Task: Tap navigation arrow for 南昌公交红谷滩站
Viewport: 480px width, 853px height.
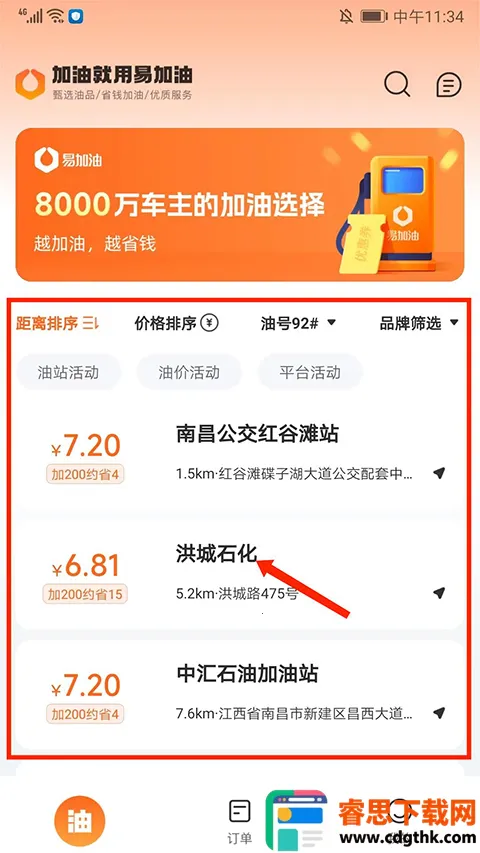Action: click(x=439, y=473)
